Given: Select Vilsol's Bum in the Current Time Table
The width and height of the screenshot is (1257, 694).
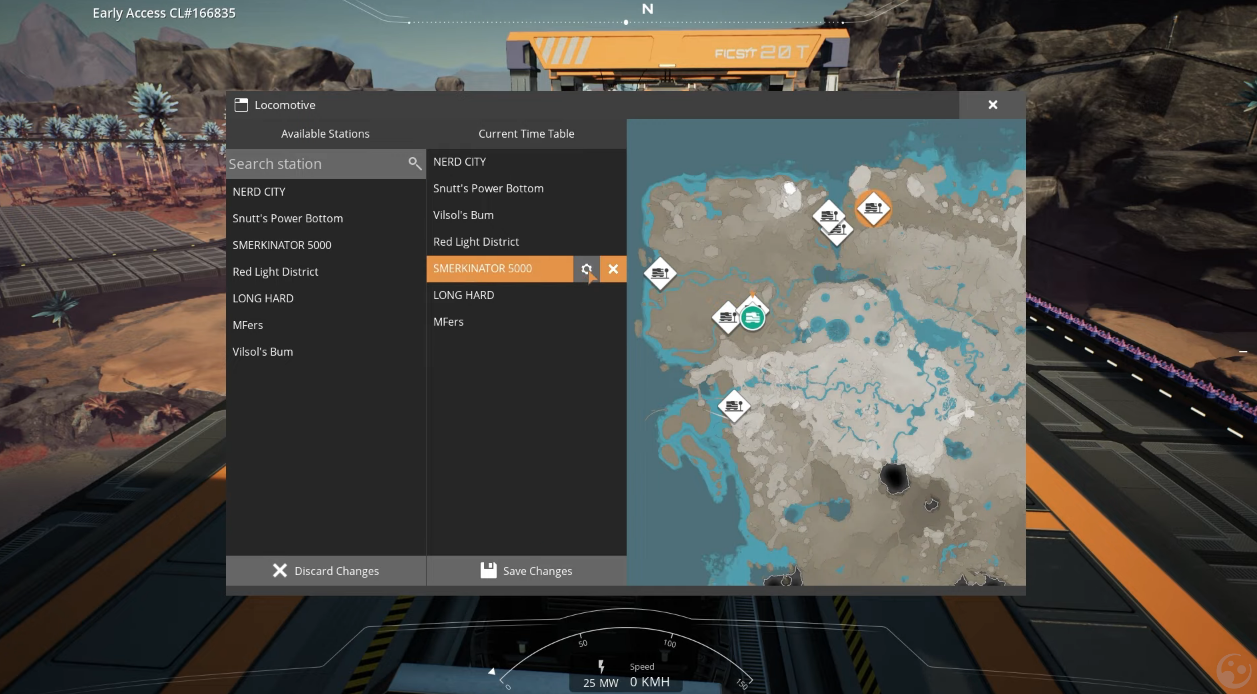Looking at the screenshot, I should coord(527,215).
